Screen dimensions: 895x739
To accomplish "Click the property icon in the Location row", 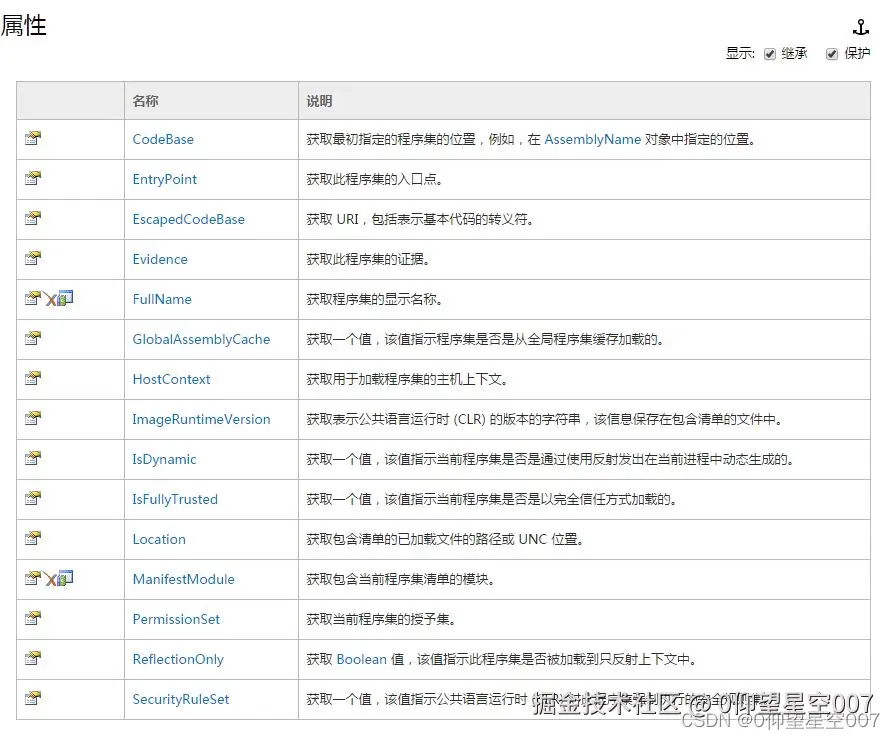I will pos(33,538).
